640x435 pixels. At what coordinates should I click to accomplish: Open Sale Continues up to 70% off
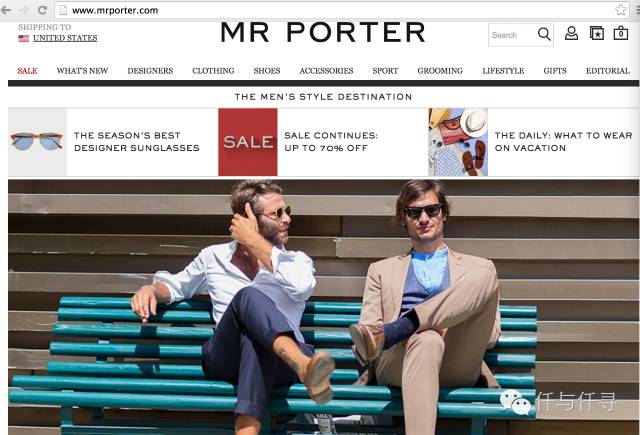pyautogui.click(x=331, y=142)
